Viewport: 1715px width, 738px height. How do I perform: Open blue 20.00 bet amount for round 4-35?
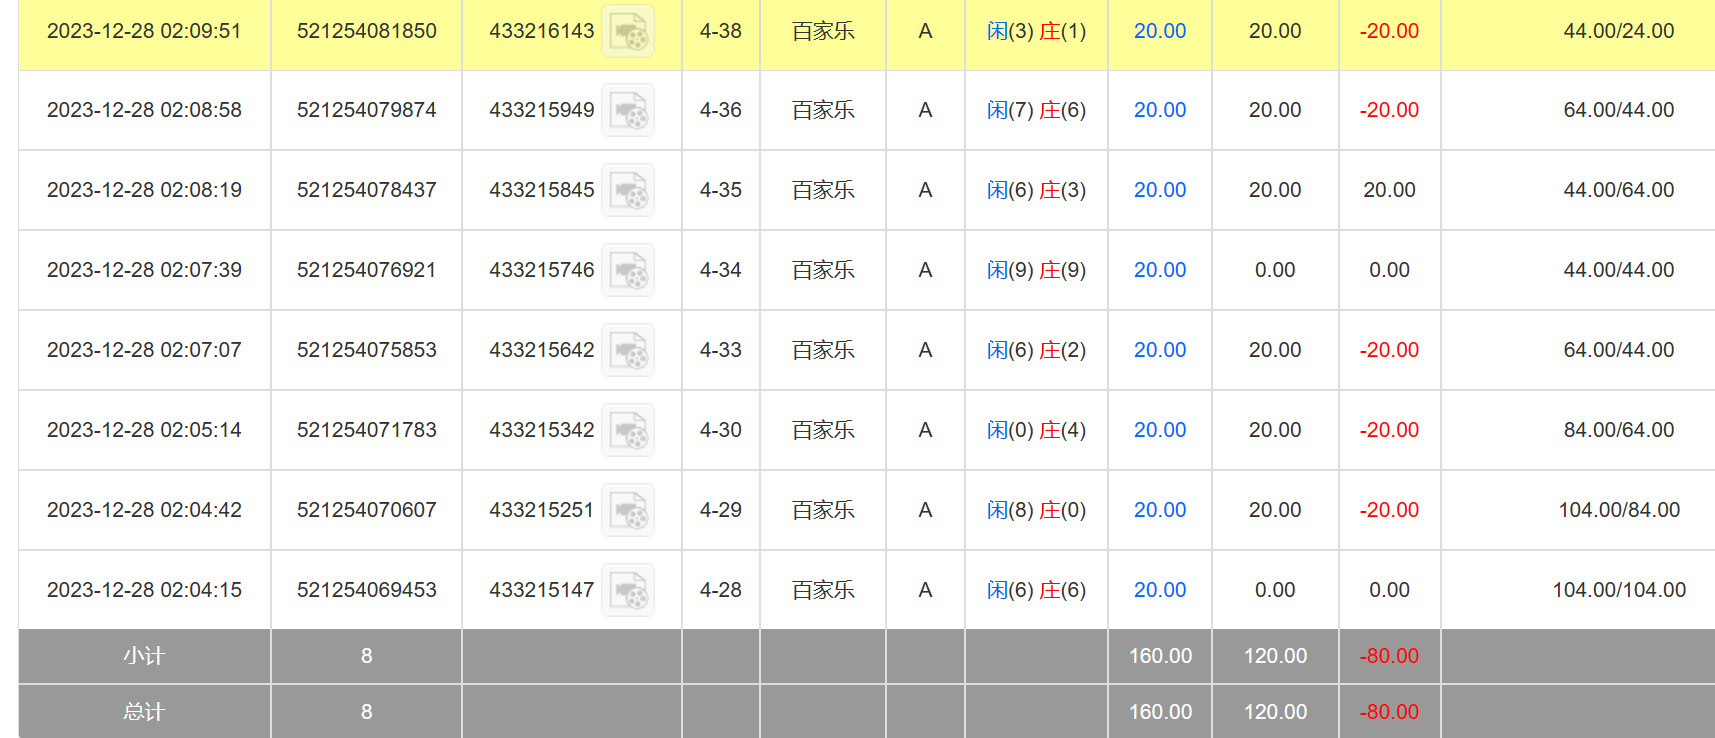click(x=1159, y=190)
